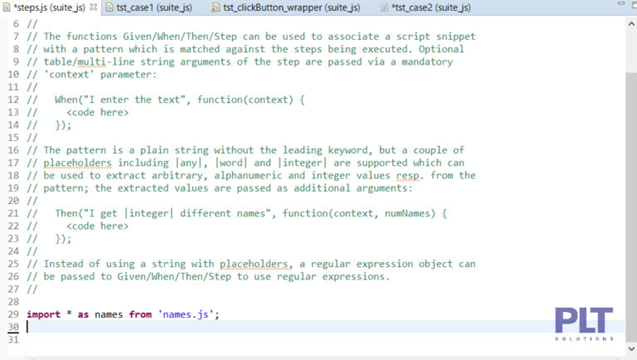Minimize the editor pane
637x360 pixels.
tap(621, 3)
